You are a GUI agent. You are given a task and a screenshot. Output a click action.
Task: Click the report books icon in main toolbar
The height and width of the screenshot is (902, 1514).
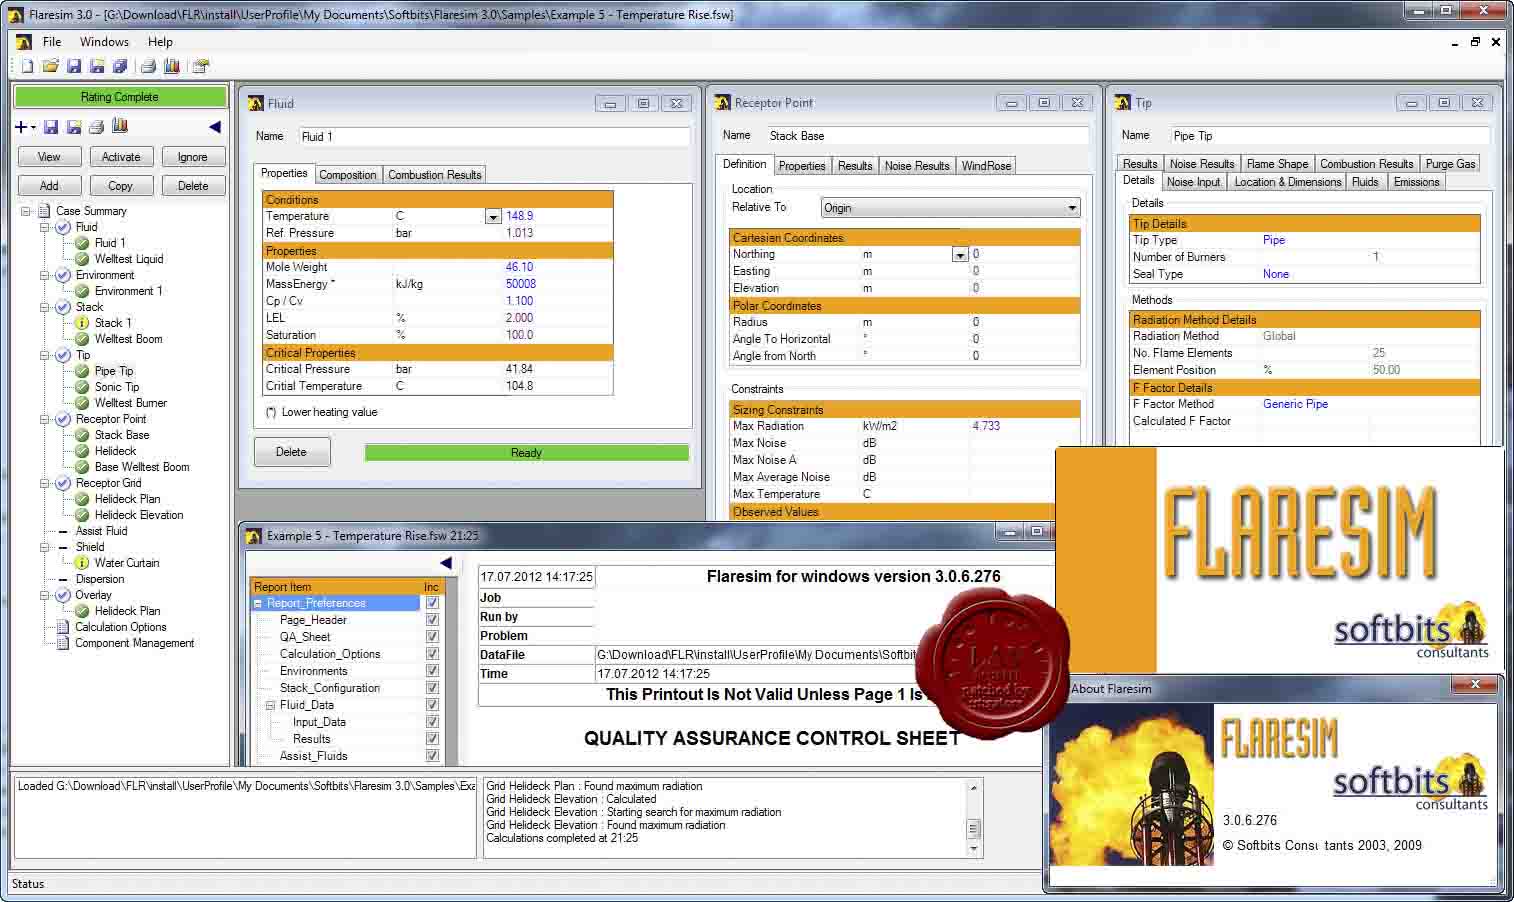pyautogui.click(x=172, y=66)
